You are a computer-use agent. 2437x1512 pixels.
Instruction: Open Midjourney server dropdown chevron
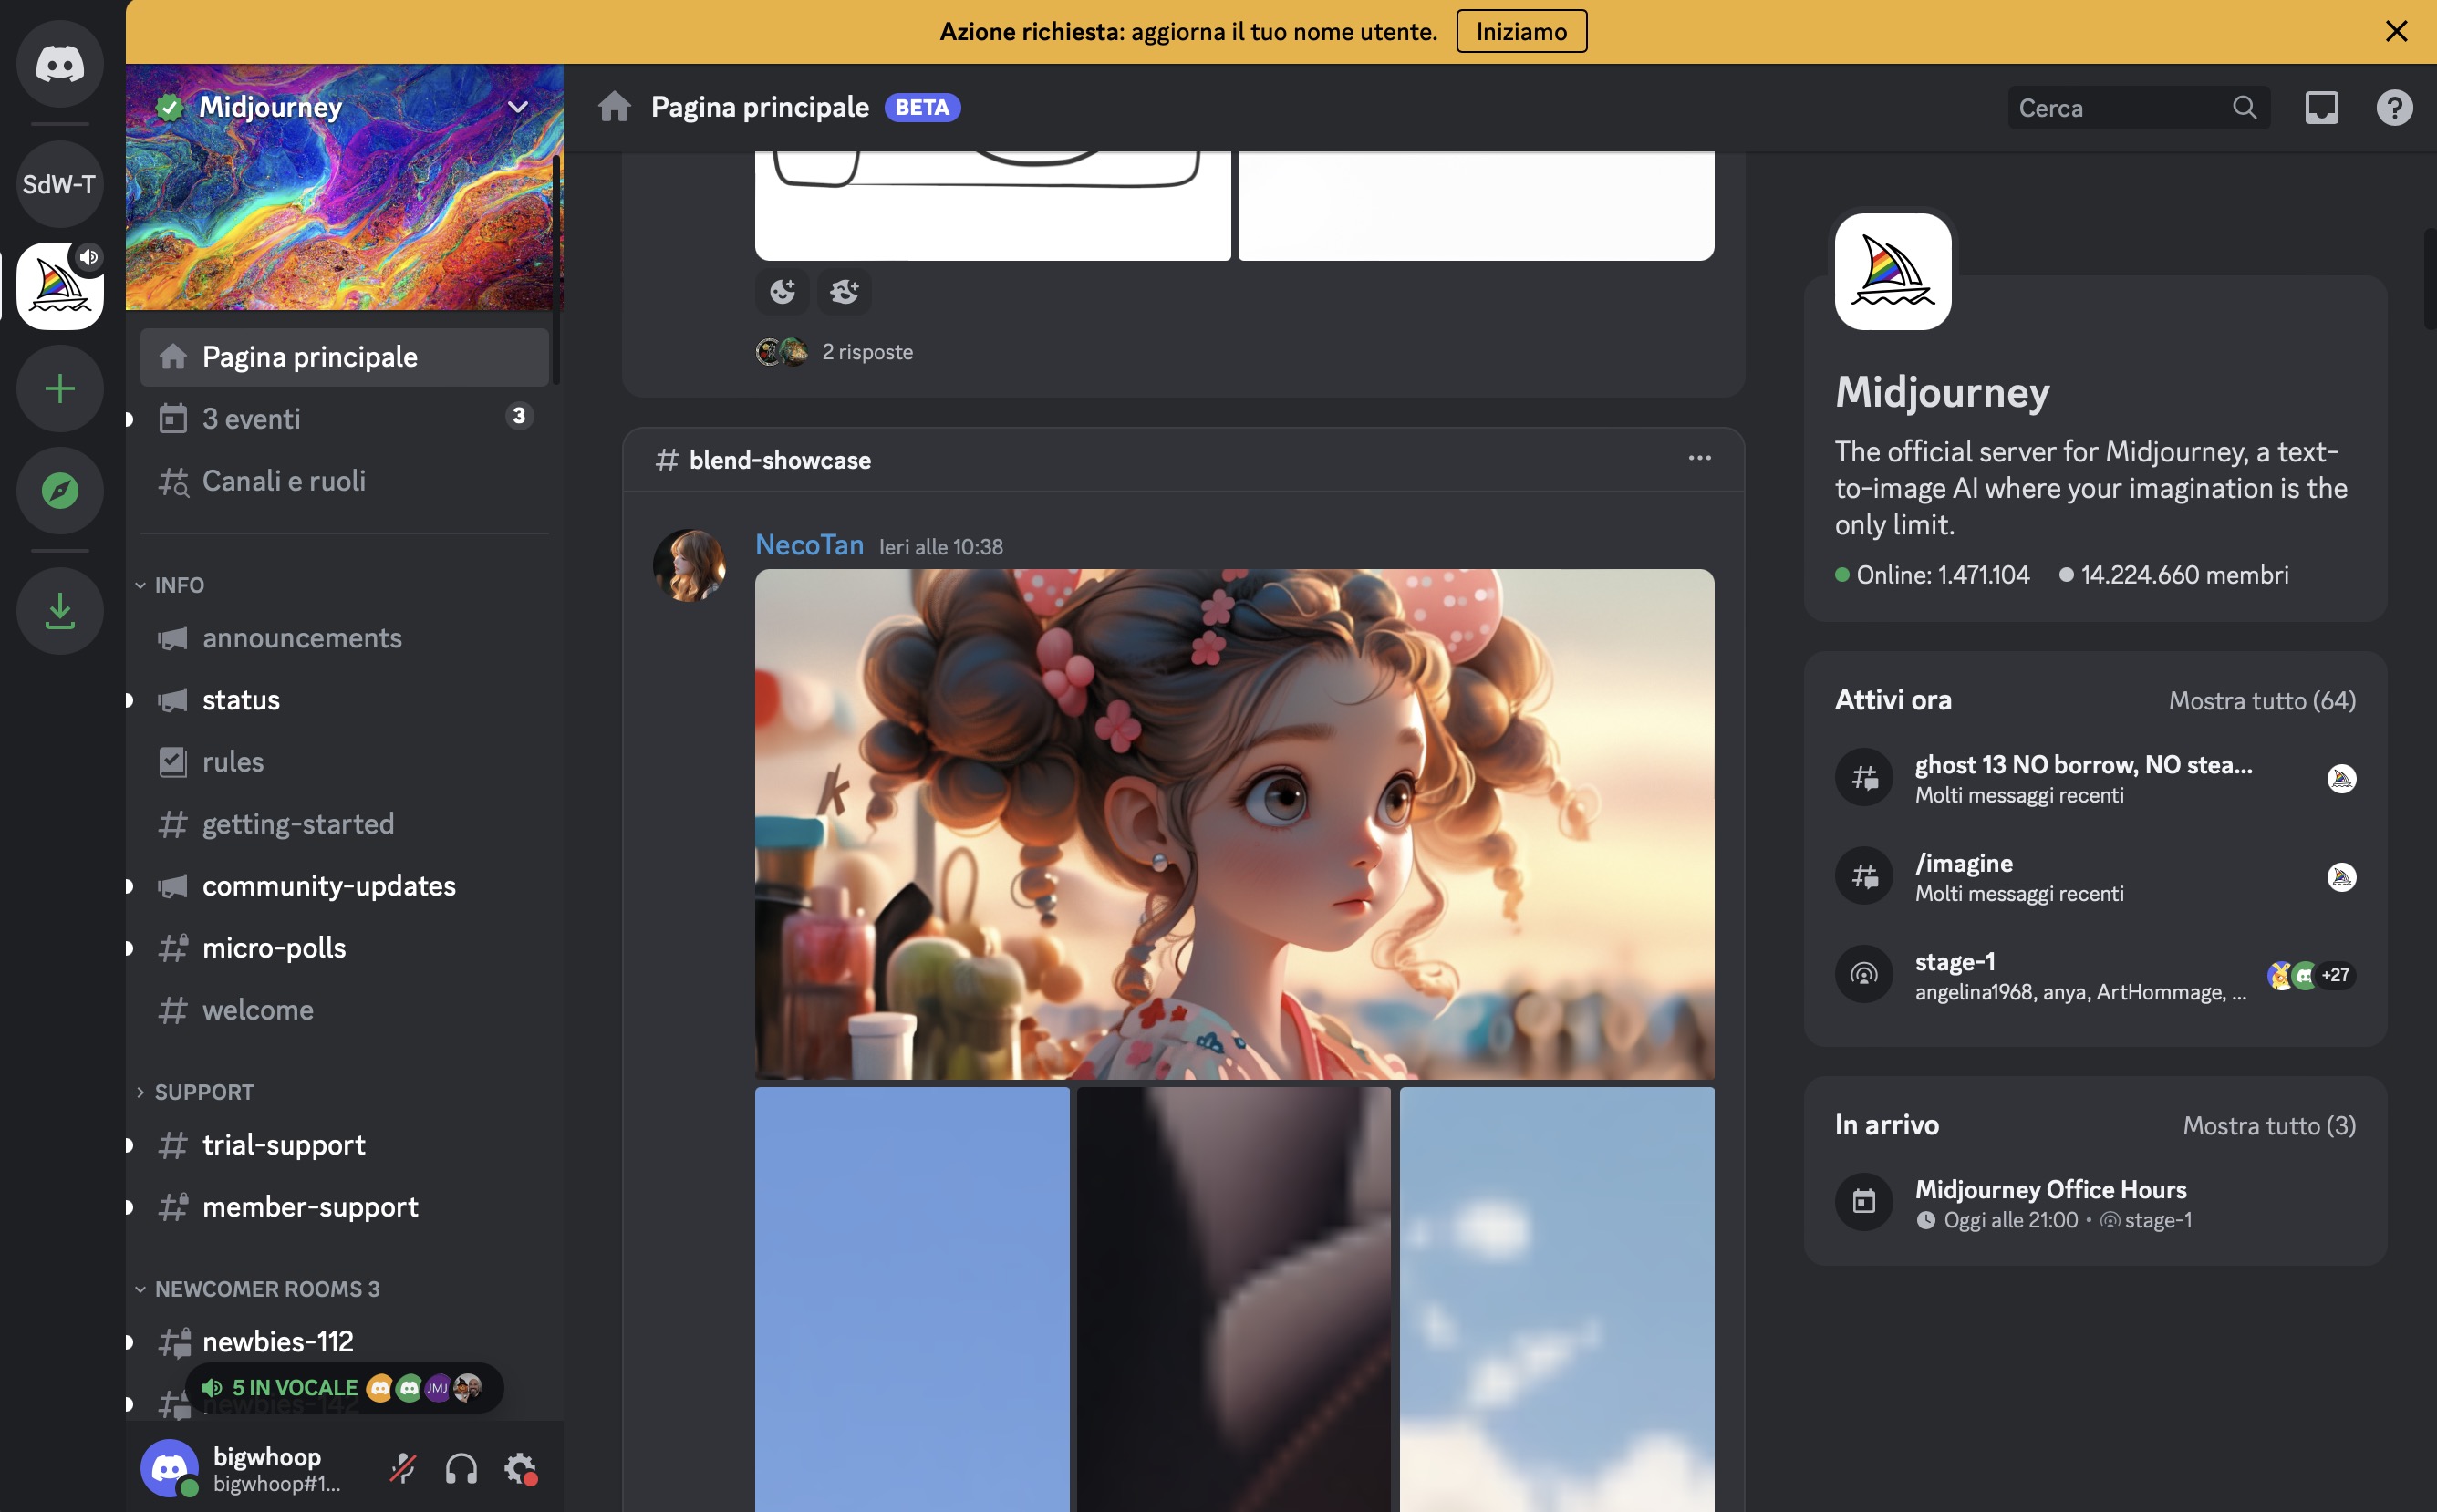coord(517,107)
